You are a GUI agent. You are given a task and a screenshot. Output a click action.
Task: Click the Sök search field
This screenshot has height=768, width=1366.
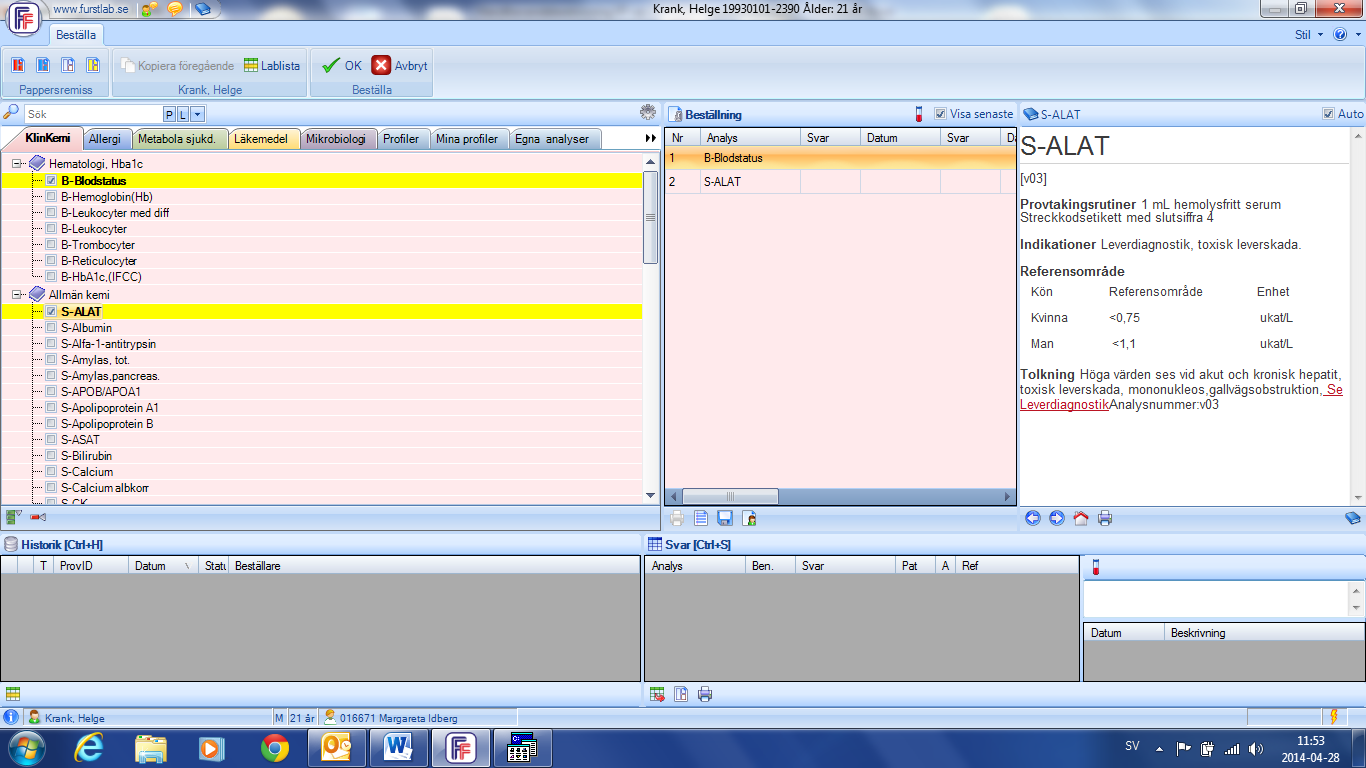[x=92, y=115]
